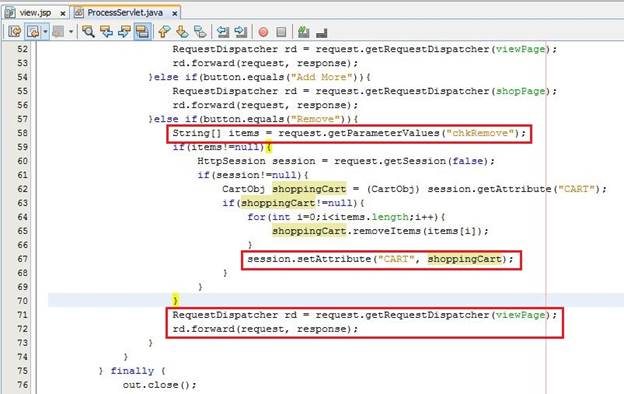624x394 pixels.
Task: Open the Forward history dropdown arrow
Action: 71,31
